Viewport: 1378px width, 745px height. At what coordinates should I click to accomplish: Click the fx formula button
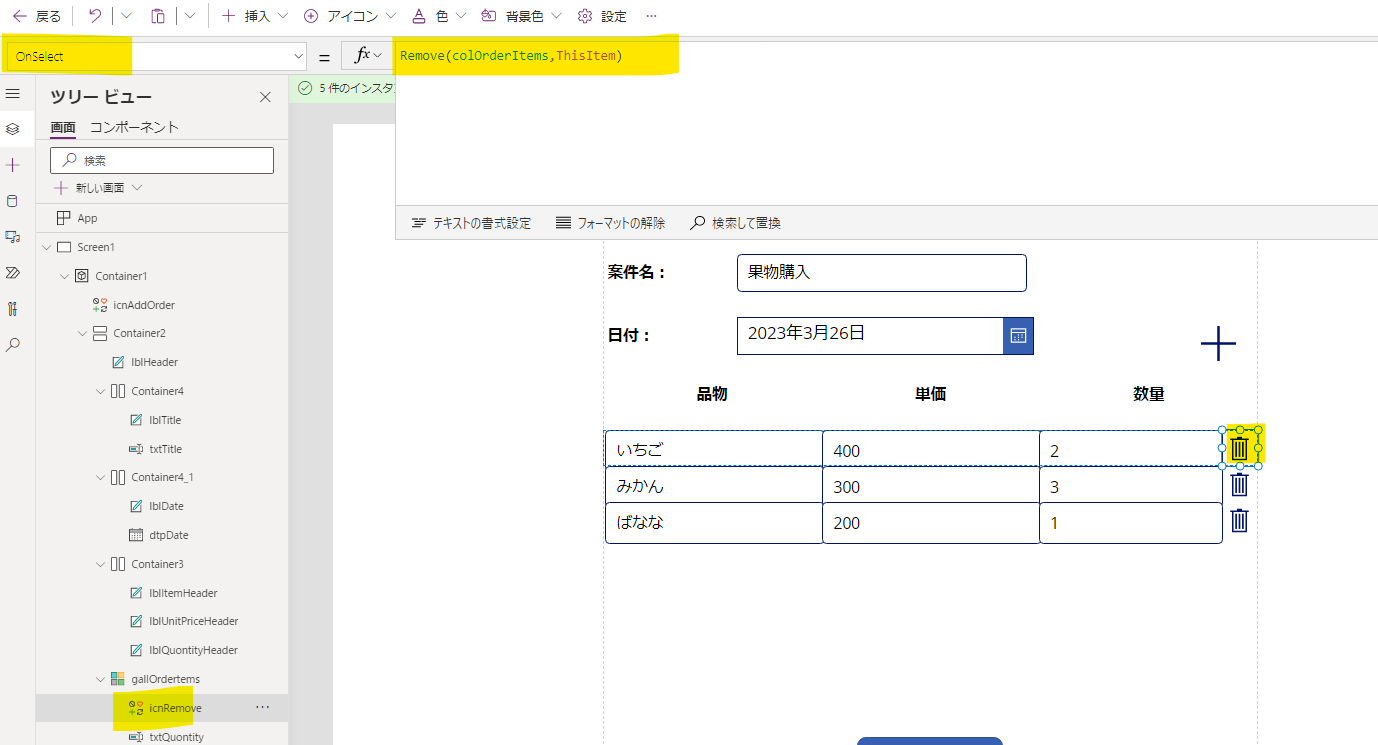click(367, 55)
